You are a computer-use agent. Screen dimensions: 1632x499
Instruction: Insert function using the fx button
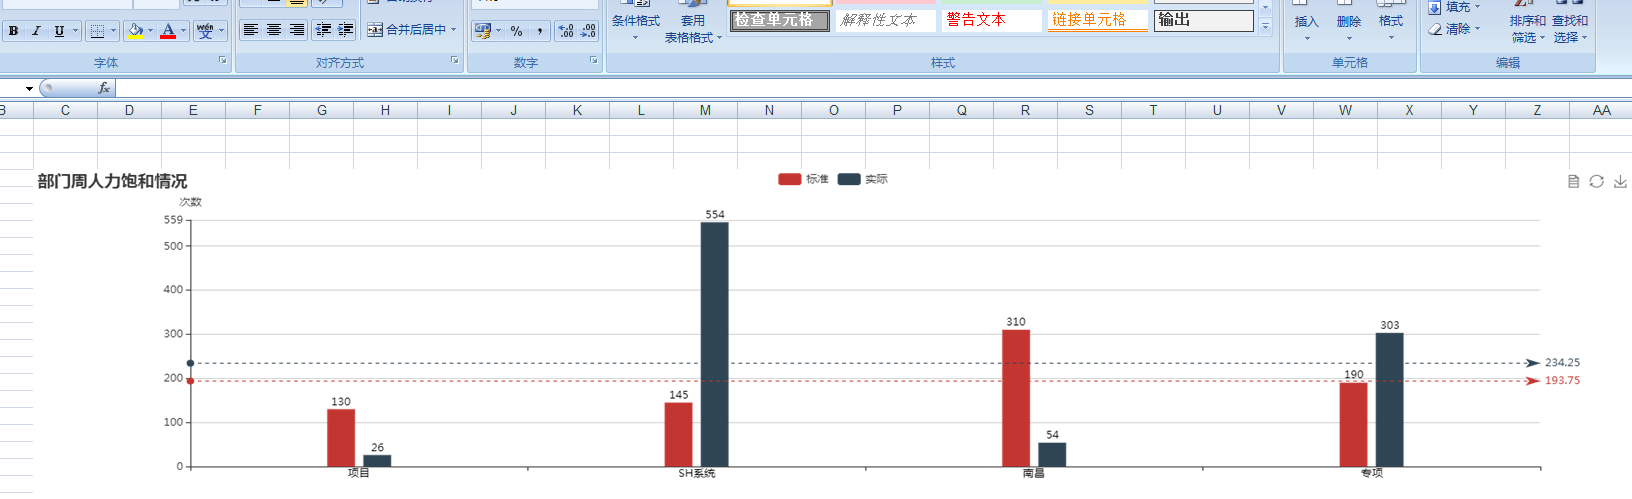coord(103,88)
